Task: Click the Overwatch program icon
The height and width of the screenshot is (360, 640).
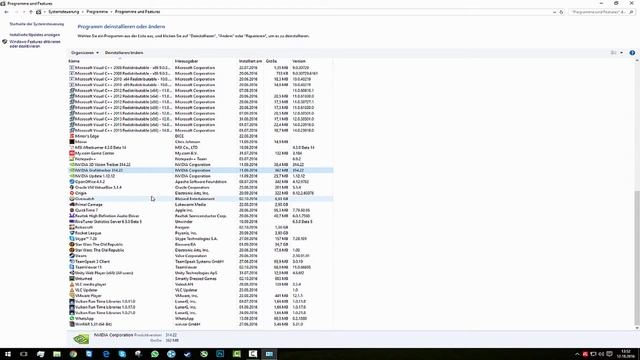Action: tap(72, 199)
